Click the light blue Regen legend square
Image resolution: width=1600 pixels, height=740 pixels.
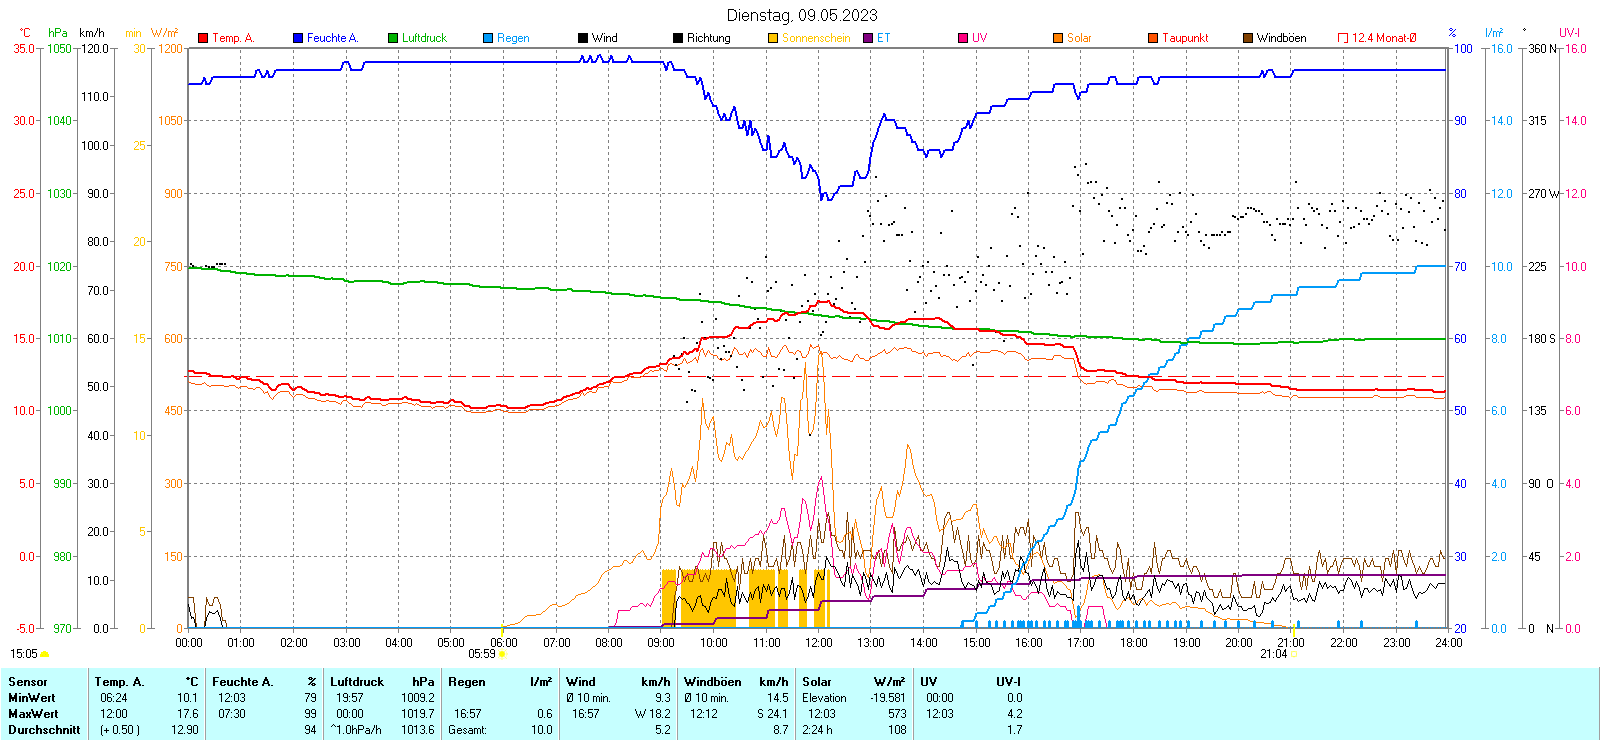(x=488, y=38)
